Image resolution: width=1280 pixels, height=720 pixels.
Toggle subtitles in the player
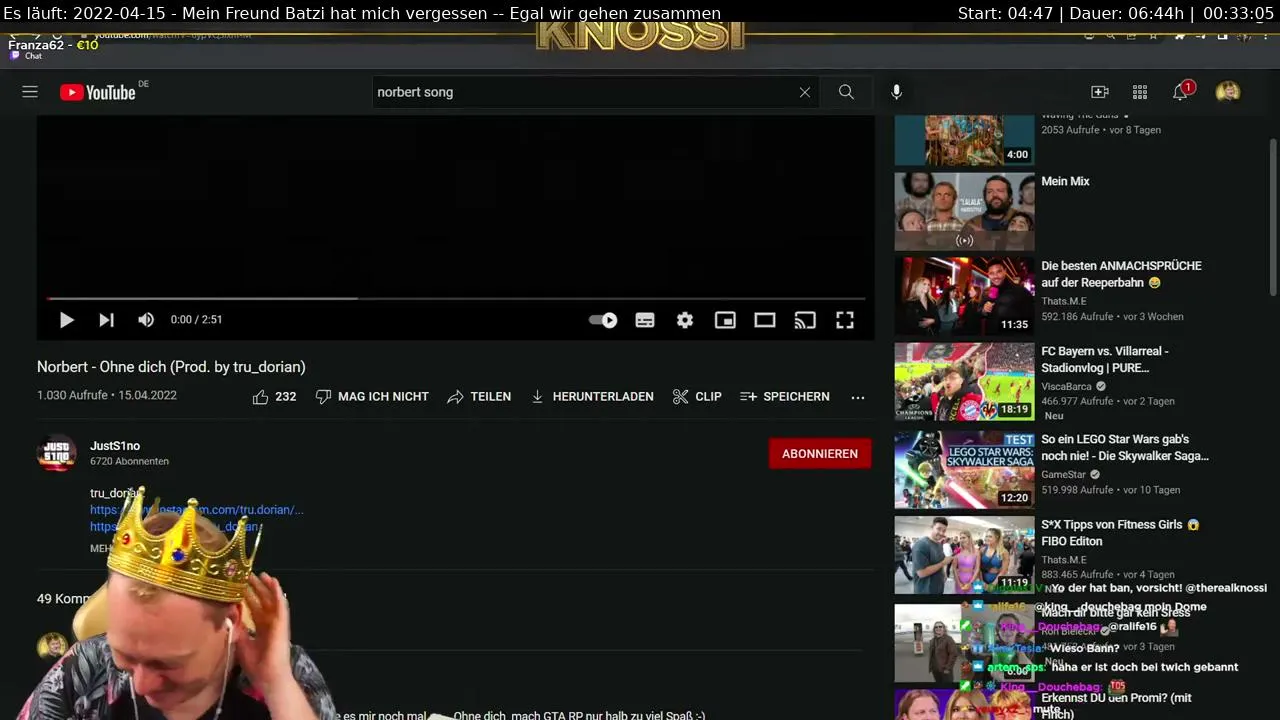click(x=645, y=320)
